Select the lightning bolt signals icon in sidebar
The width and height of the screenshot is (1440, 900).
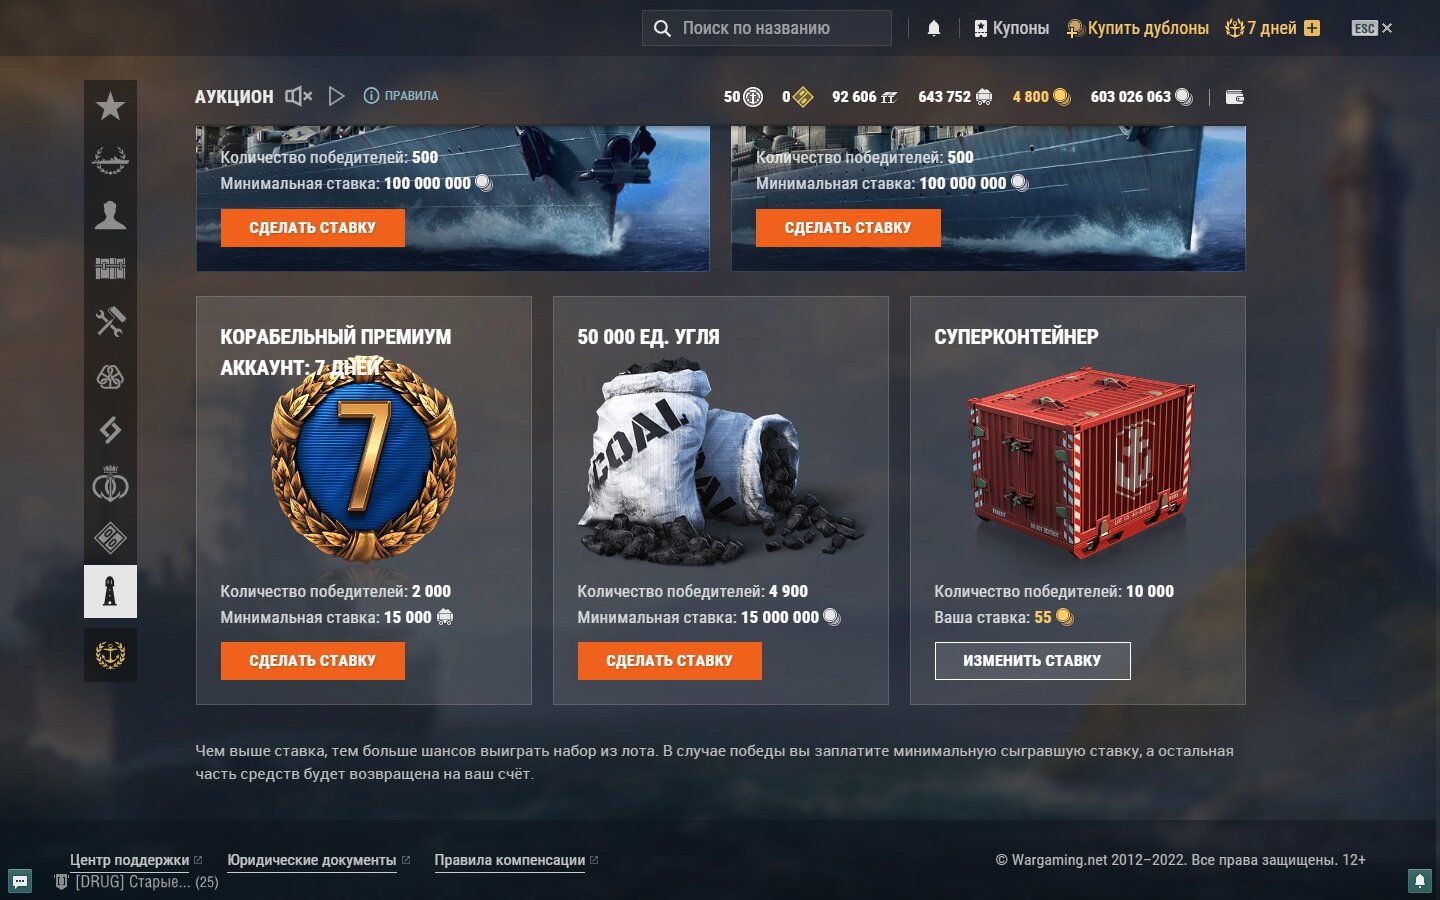110,430
